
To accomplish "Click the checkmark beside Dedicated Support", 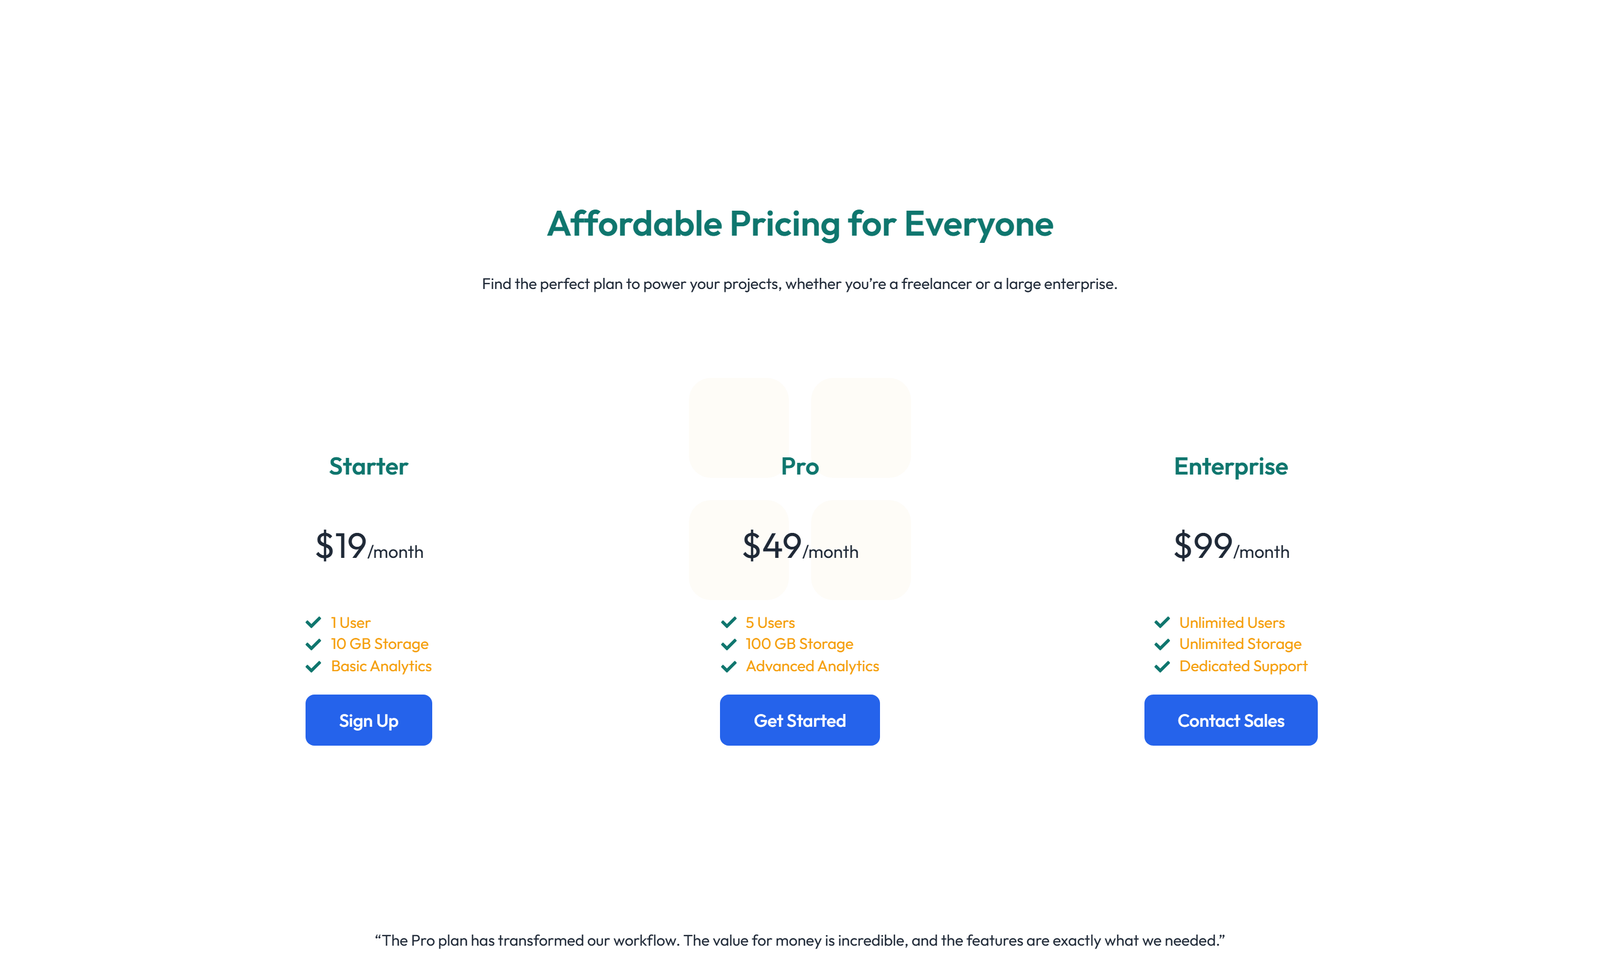I will pos(1160,666).
